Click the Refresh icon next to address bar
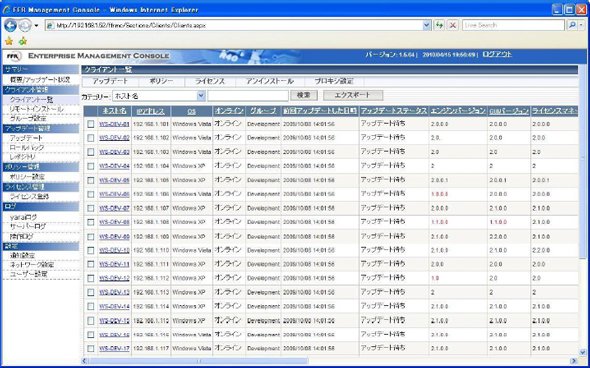 (x=439, y=25)
